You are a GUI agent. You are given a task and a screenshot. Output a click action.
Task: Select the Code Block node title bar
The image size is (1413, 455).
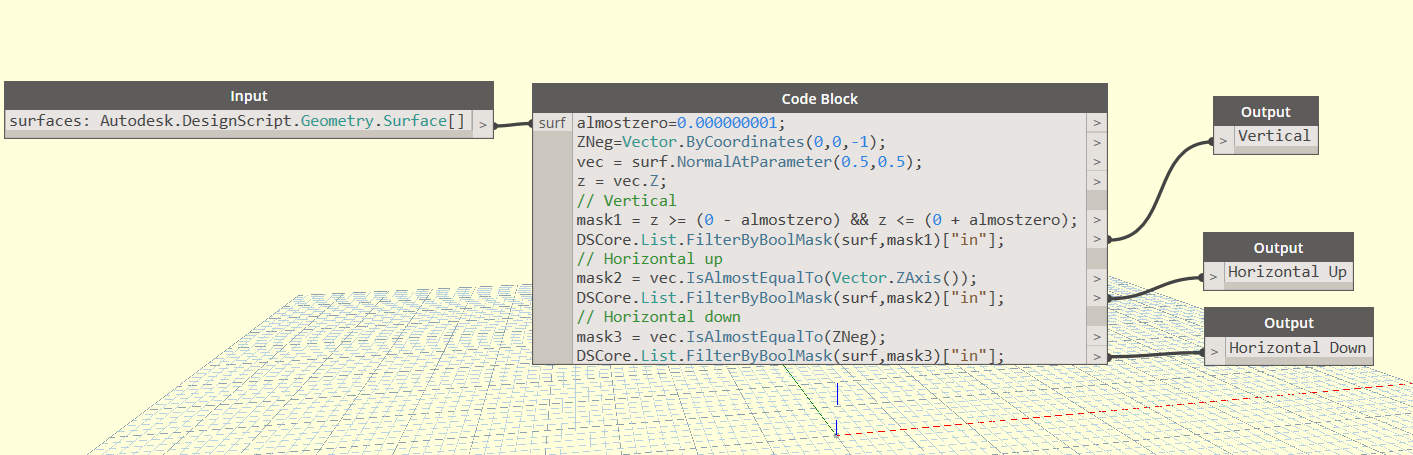pos(819,98)
